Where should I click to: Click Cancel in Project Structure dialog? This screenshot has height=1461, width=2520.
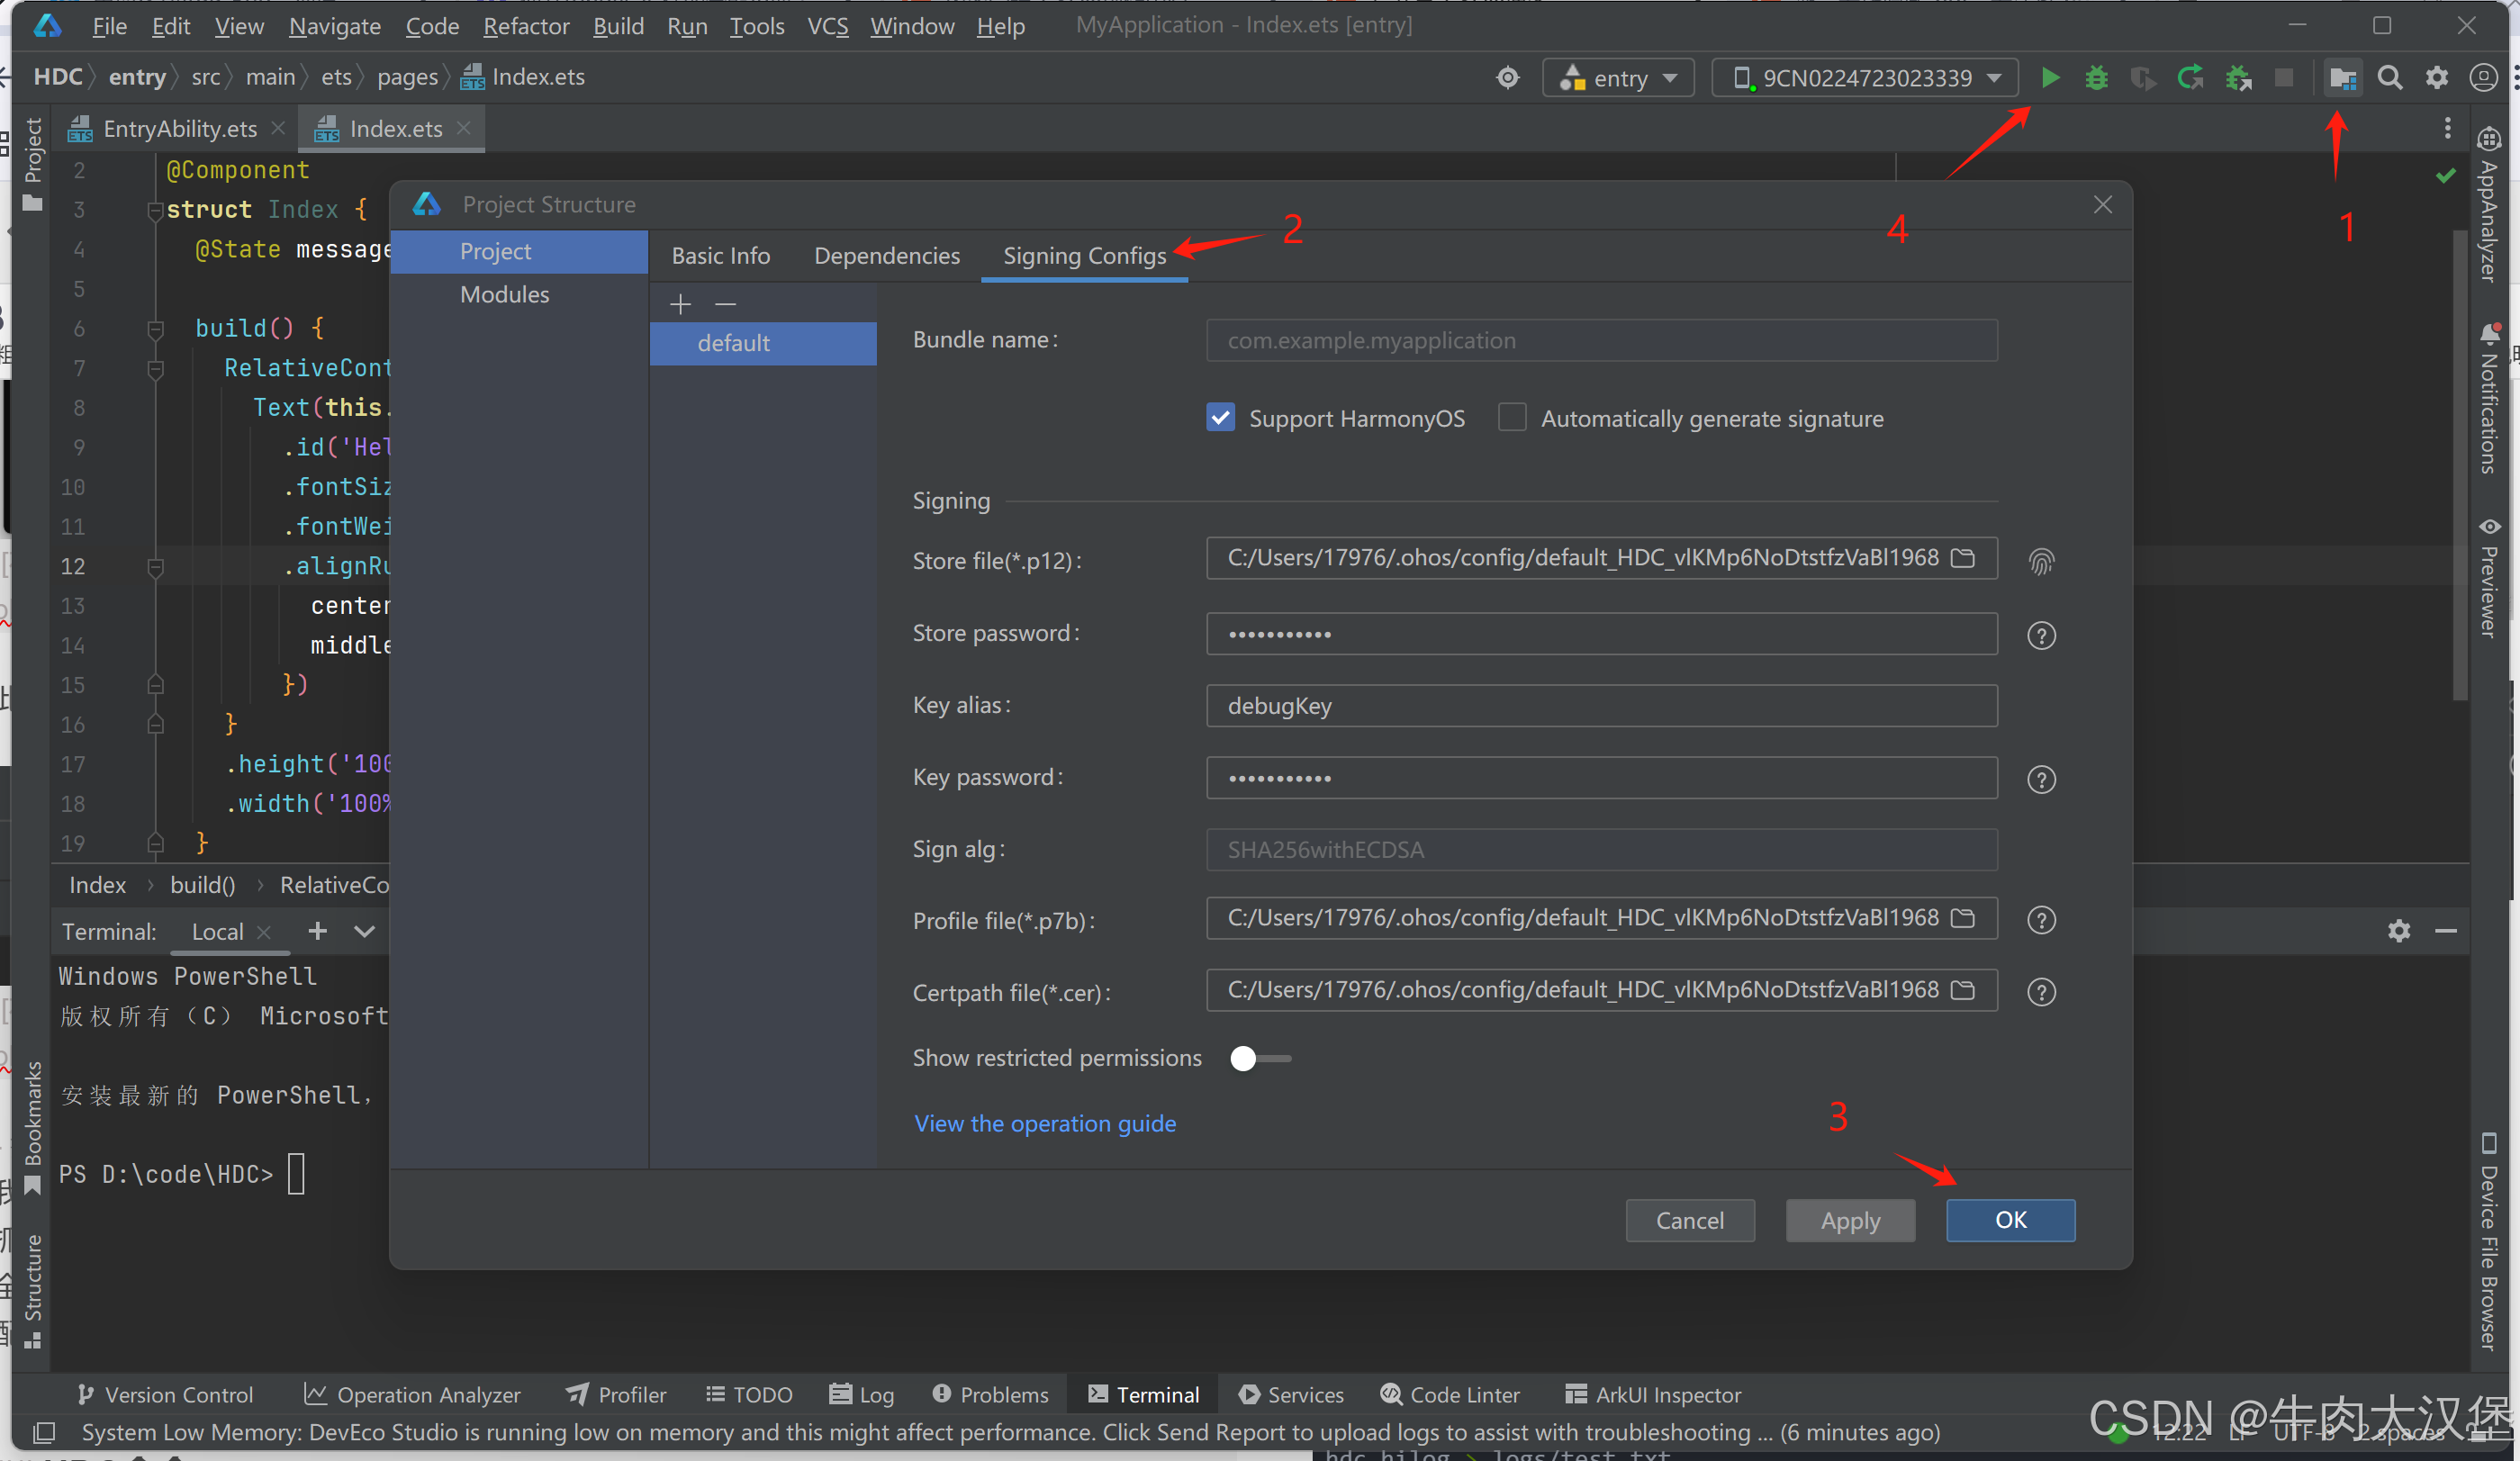(1690, 1220)
